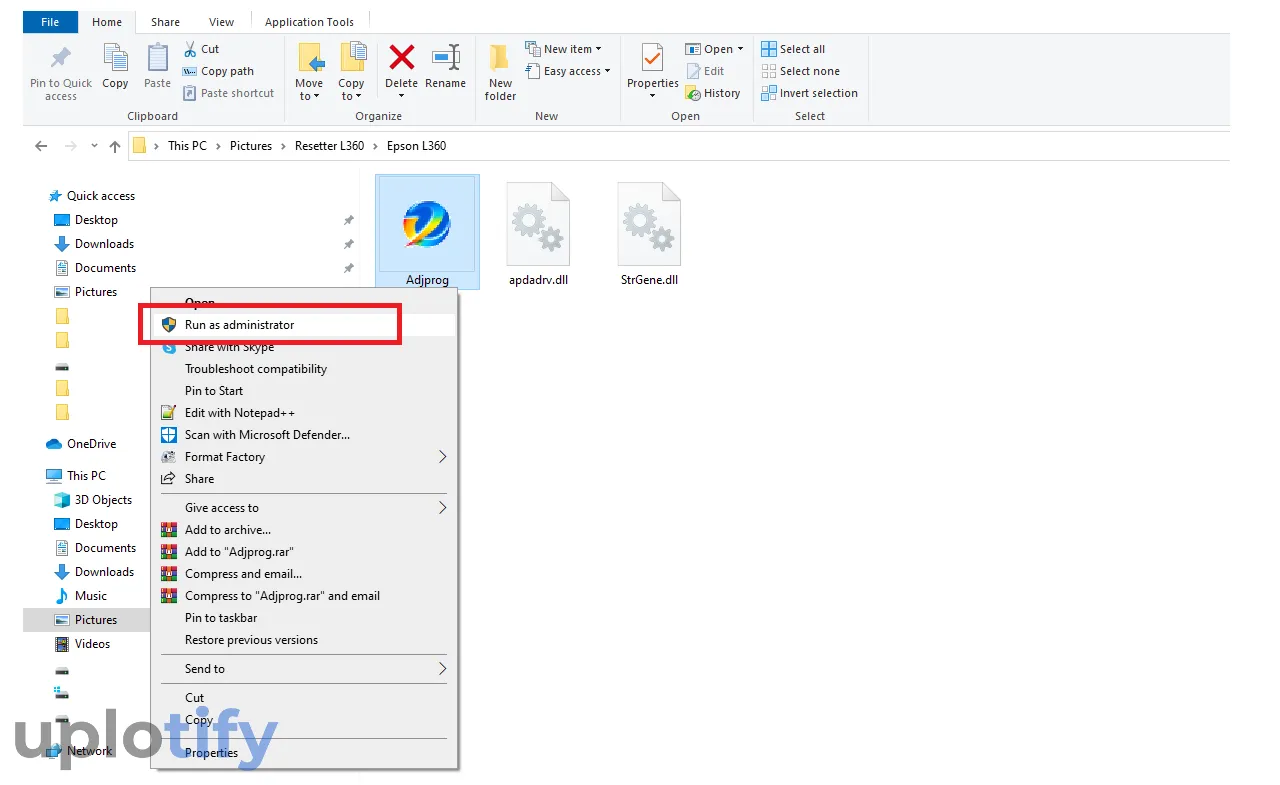This screenshot has width=1280, height=785.
Task: Open the recent locations dropdown arrow
Action: 95,146
